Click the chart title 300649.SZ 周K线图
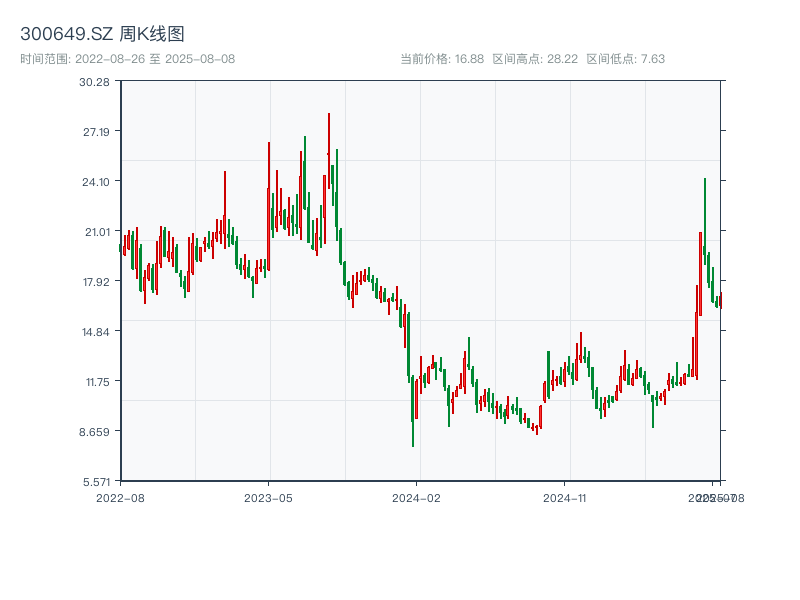This screenshot has width=800, height=600. (102, 34)
